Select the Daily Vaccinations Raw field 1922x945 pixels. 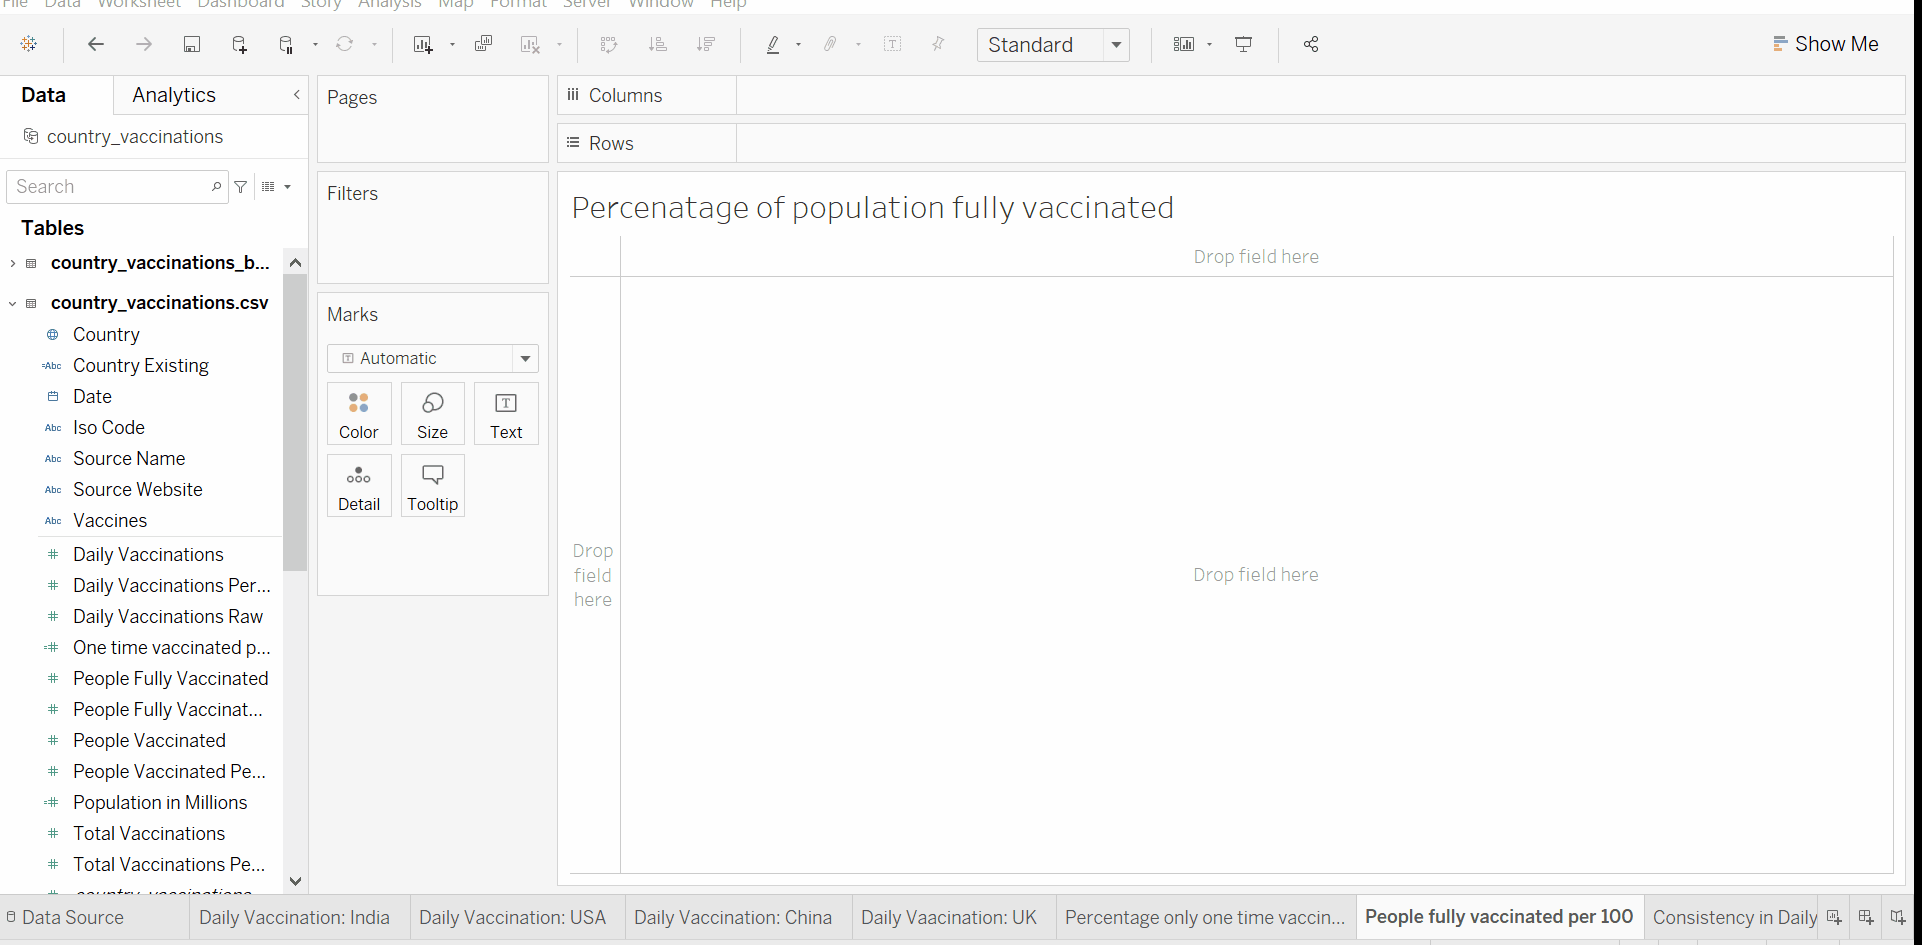[x=168, y=617]
